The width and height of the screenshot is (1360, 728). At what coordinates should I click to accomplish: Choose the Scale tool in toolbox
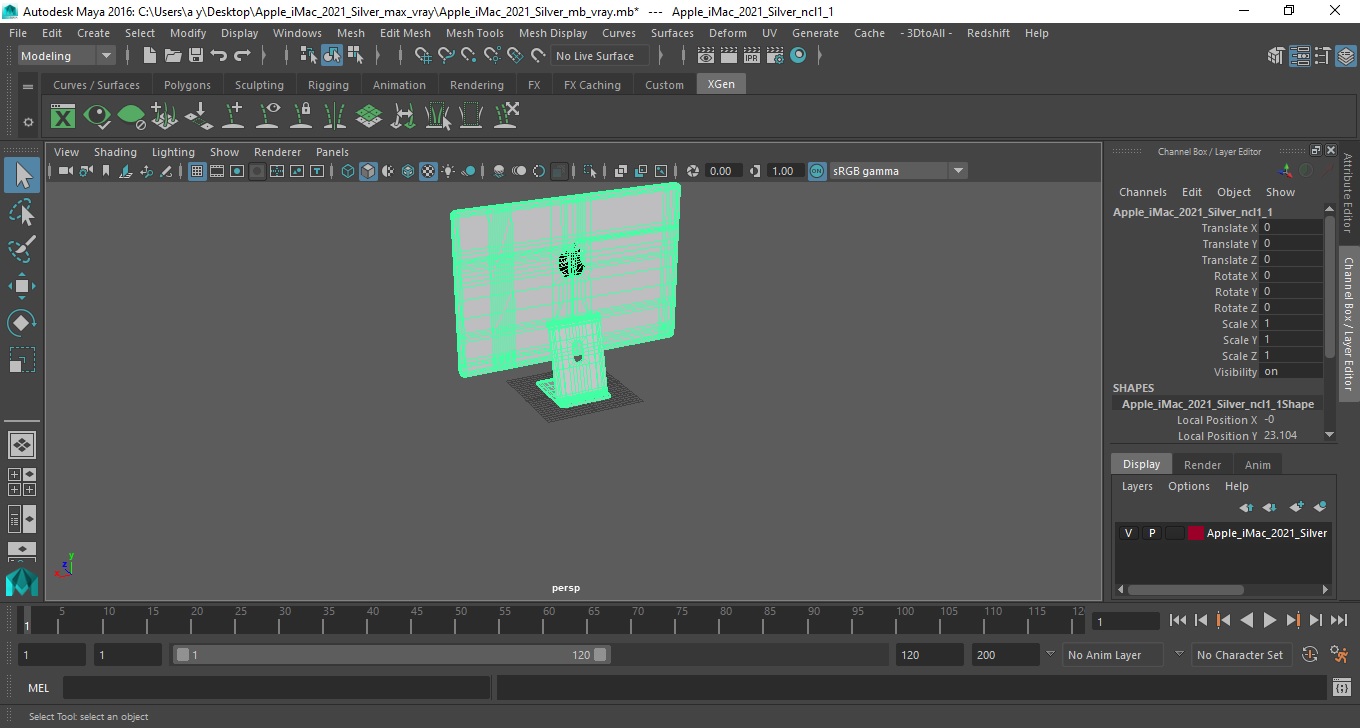click(22, 359)
